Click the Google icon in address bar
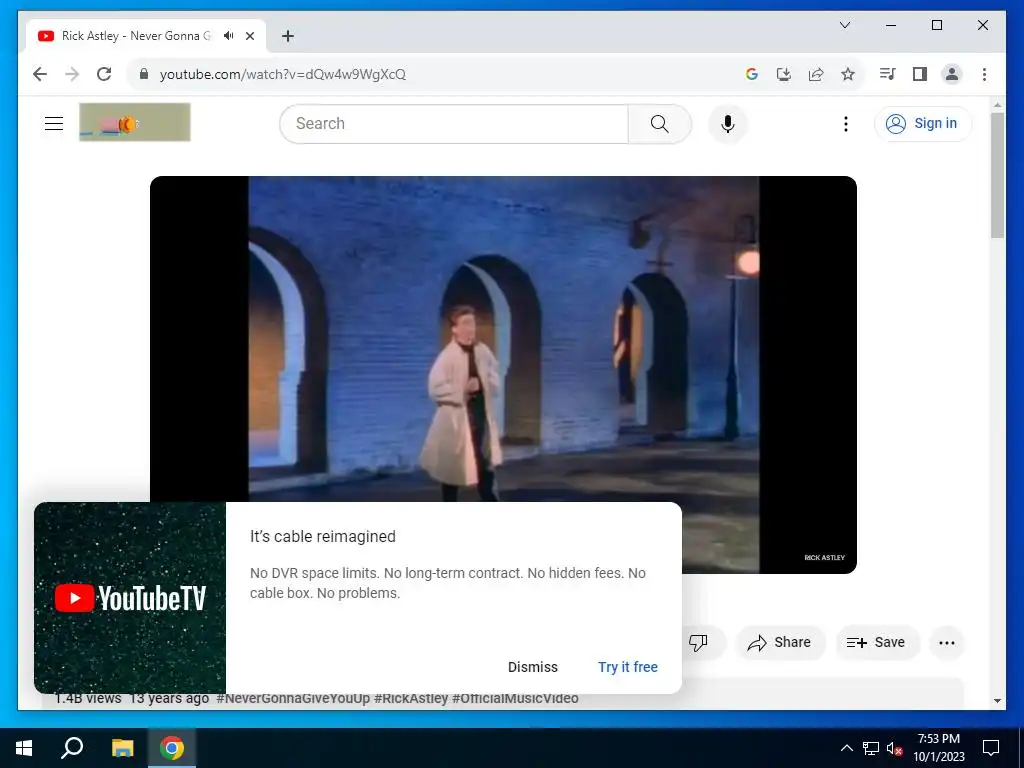This screenshot has height=768, width=1024. tap(752, 74)
